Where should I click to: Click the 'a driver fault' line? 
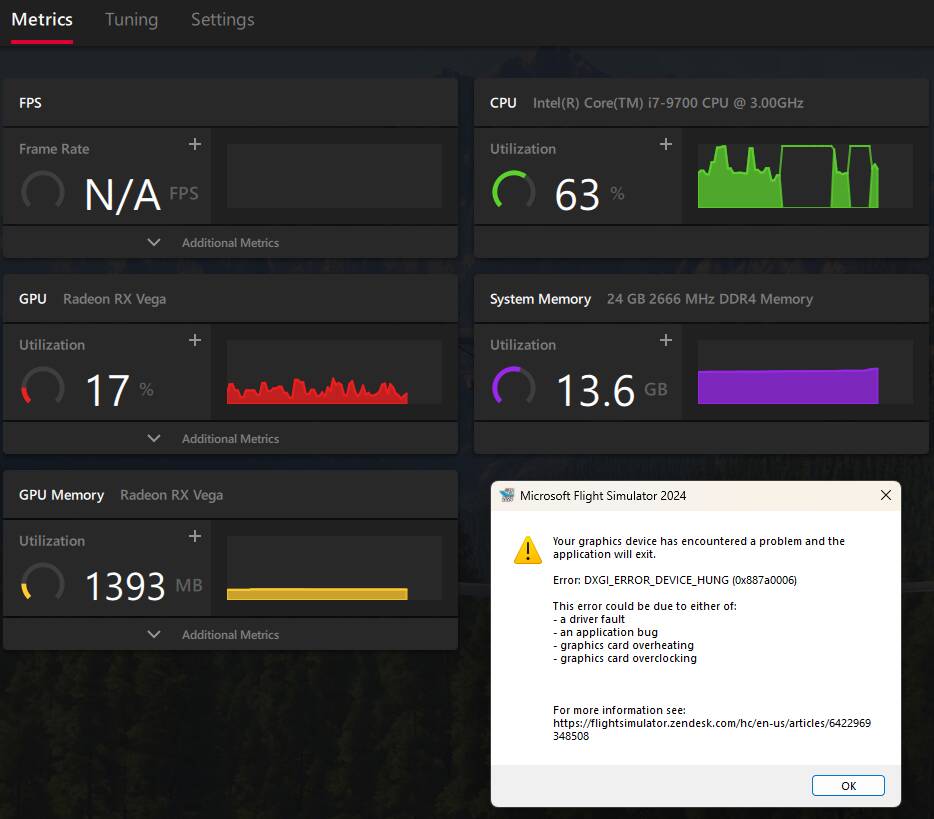[589, 619]
